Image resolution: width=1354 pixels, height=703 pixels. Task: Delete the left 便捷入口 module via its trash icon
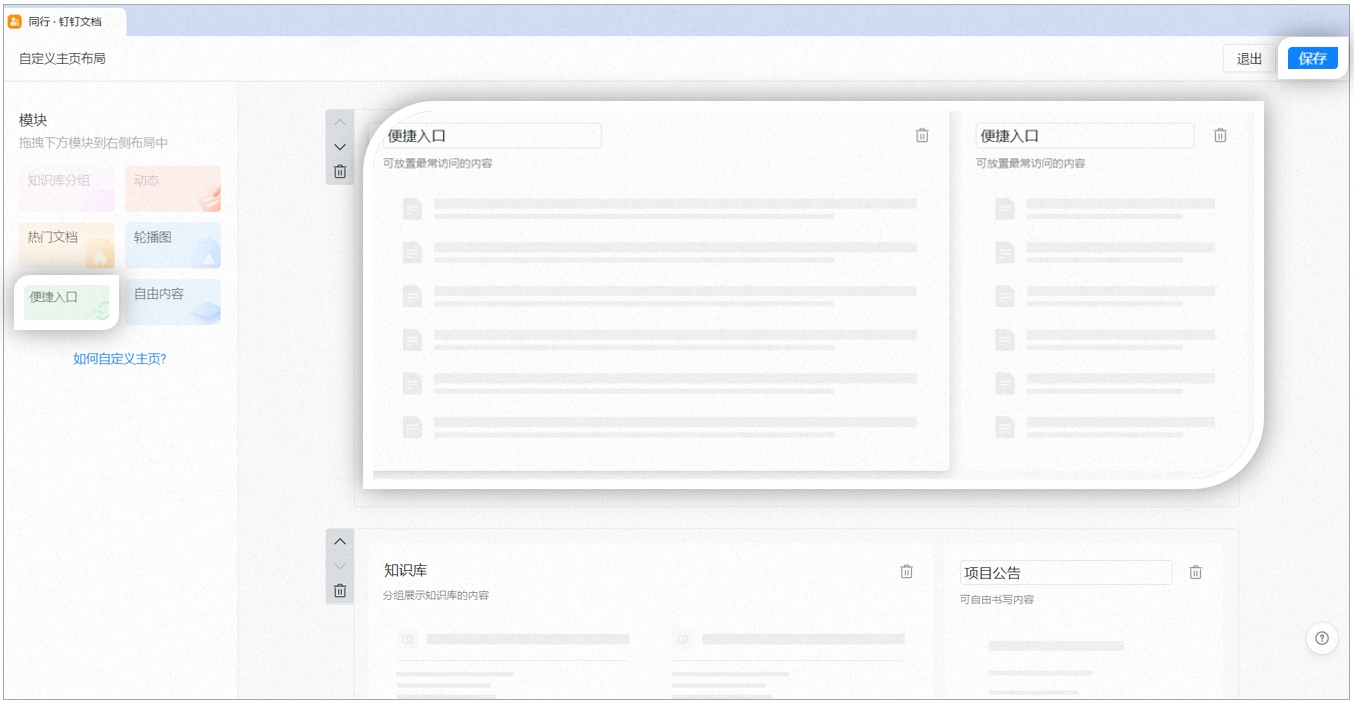click(x=922, y=135)
